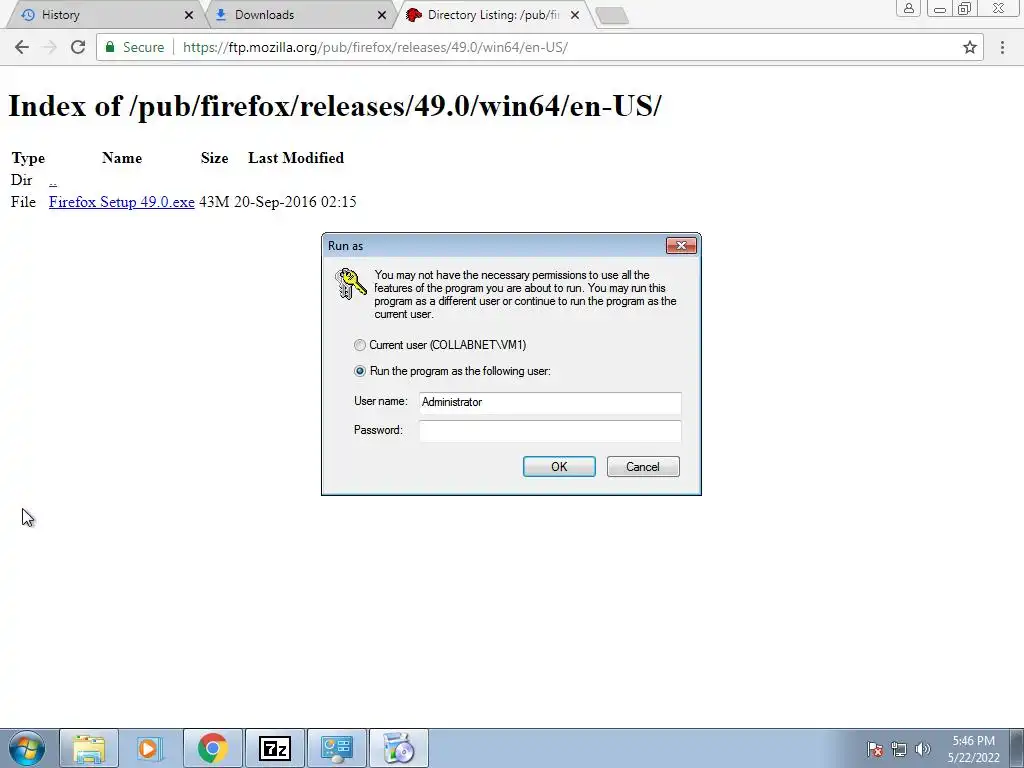Reload the page with the refresh icon
The height and width of the screenshot is (768, 1024).
click(x=78, y=47)
